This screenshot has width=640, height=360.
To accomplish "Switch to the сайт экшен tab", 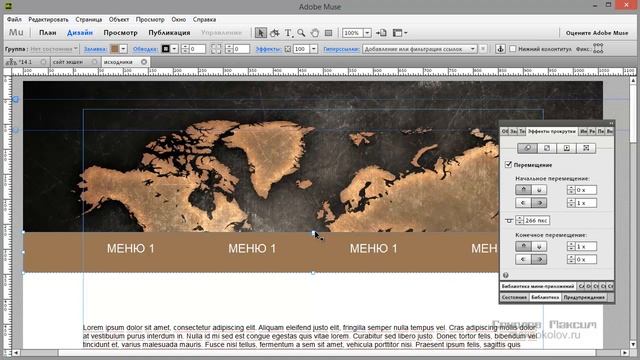I will (x=68, y=62).
